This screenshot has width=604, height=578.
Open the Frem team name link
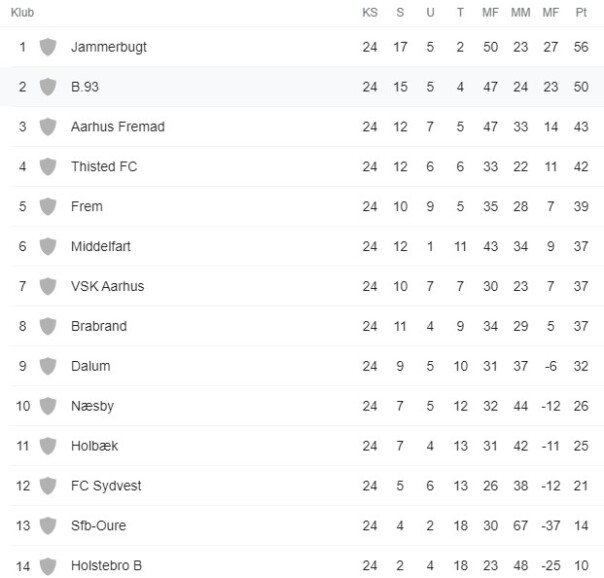pyautogui.click(x=87, y=206)
